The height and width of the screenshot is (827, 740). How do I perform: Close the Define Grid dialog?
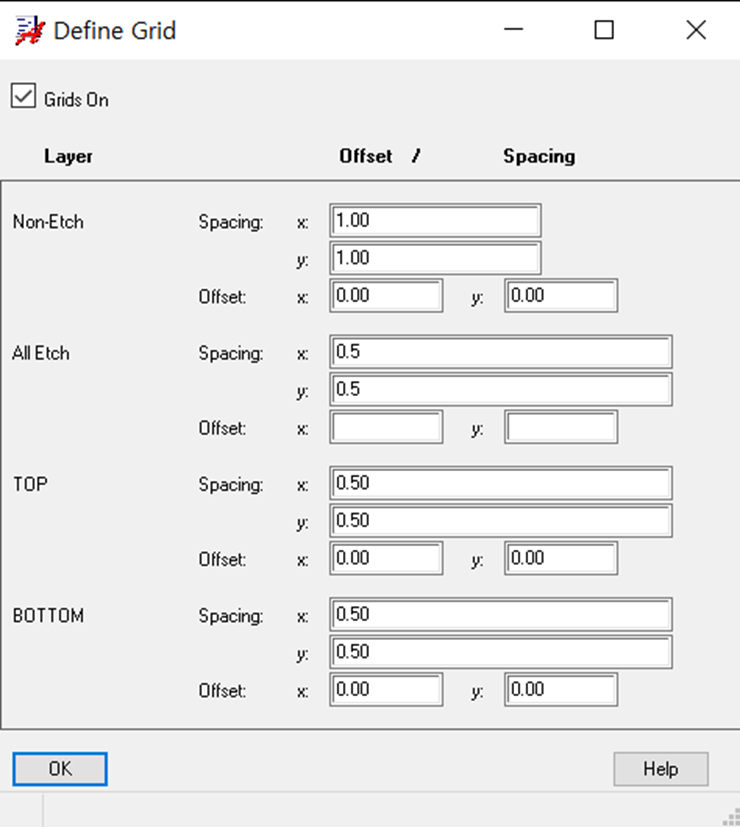pyautogui.click(x=696, y=30)
